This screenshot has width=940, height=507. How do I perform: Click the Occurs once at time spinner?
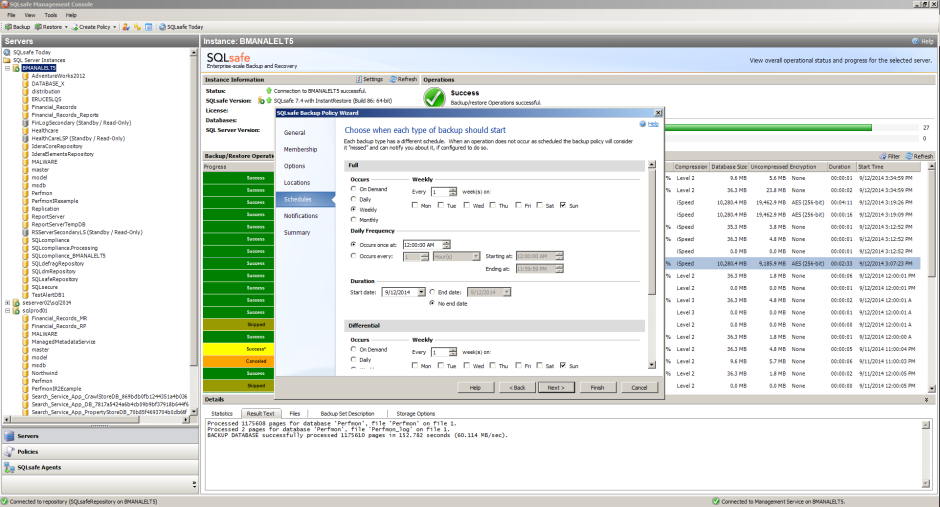446,245
